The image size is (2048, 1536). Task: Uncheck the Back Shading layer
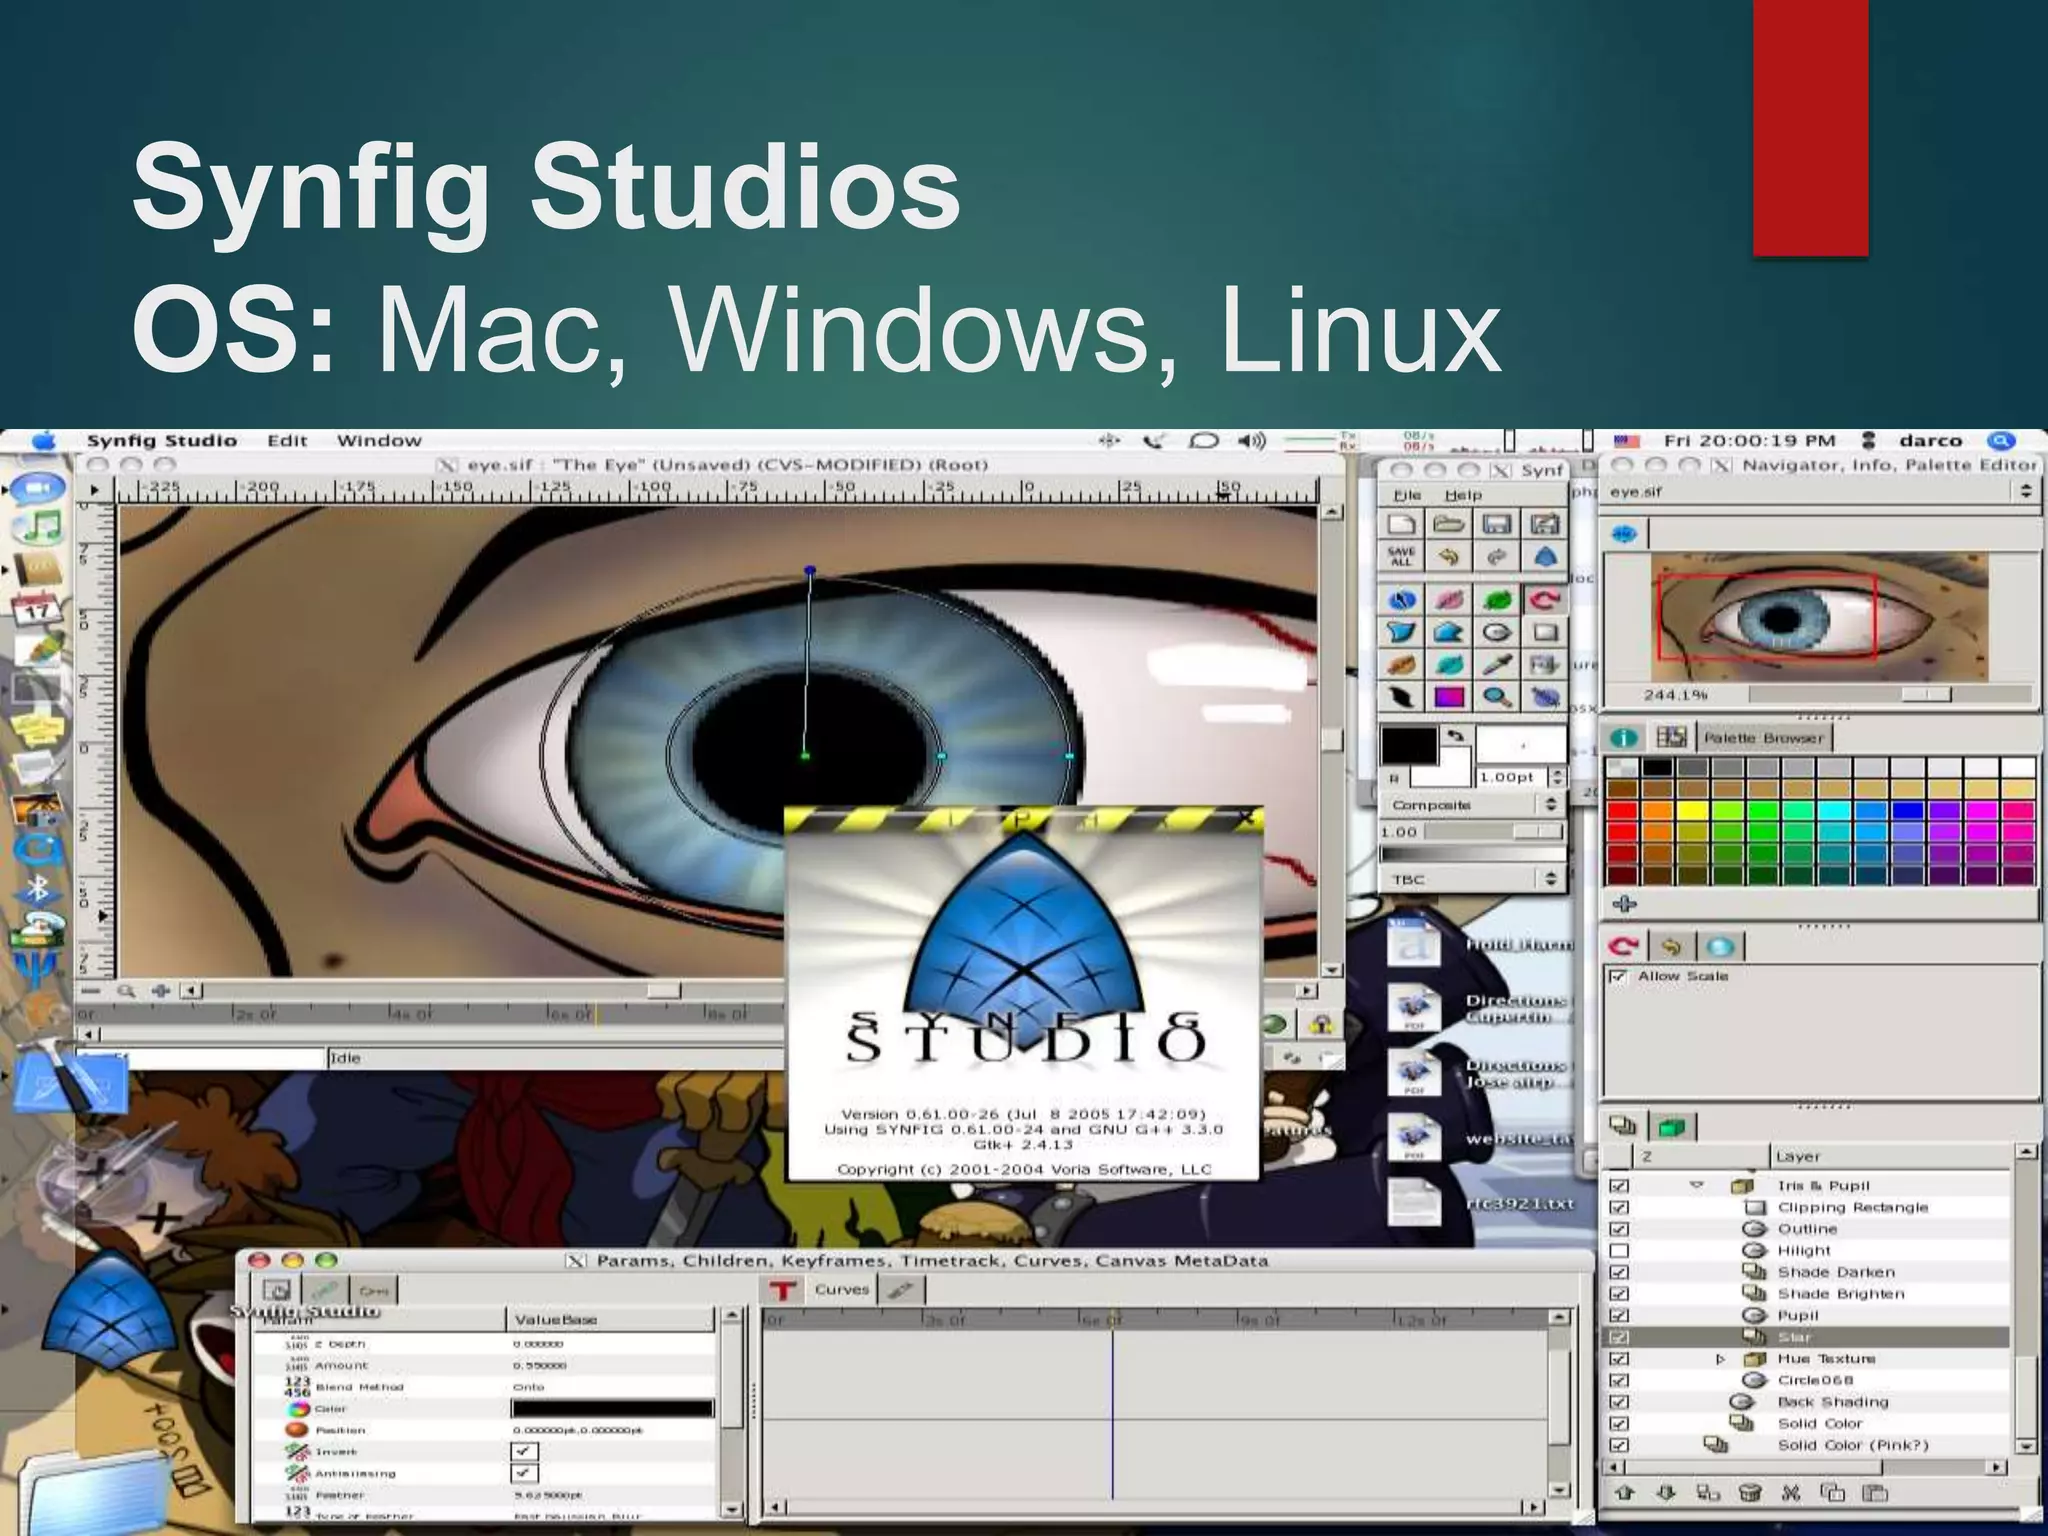coord(1619,1402)
